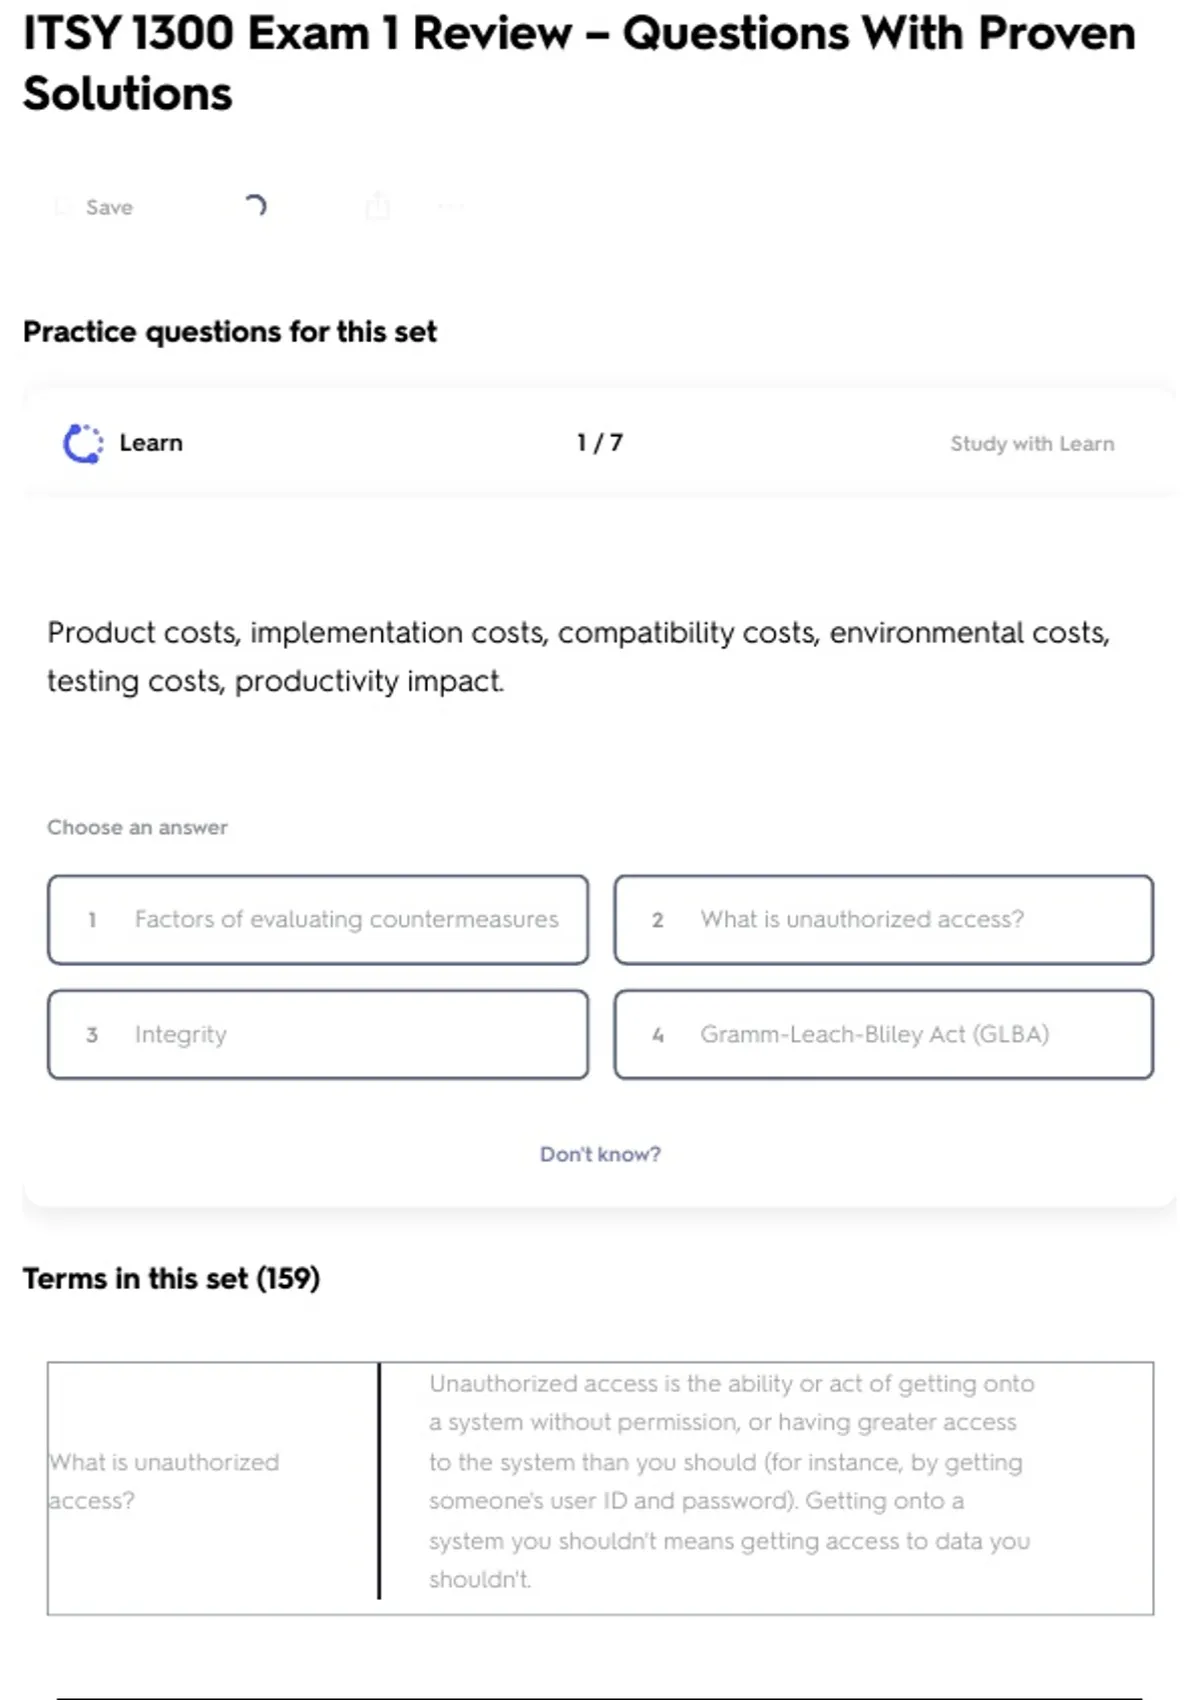Click the share icon
This screenshot has width=1200, height=1700.
(x=378, y=206)
